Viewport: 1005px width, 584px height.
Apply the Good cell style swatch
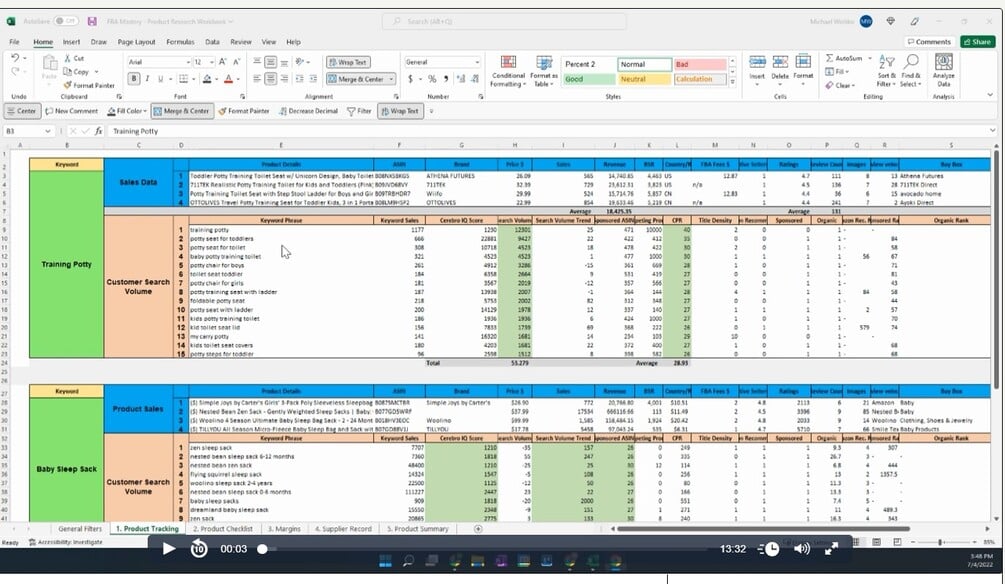pos(588,79)
